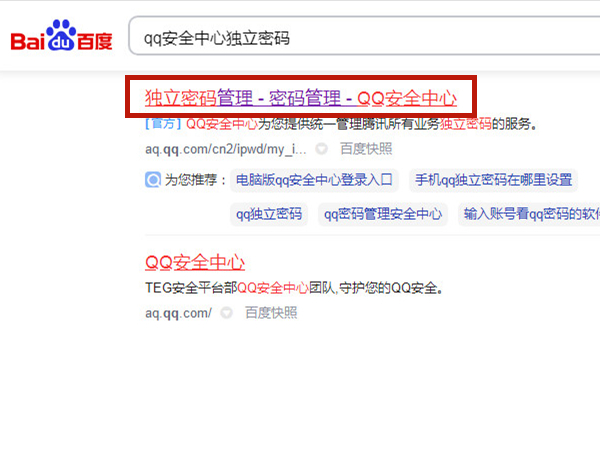Click the aq.qq.com/ URL of second result
Viewport: 600px width, 450px height.
[178, 313]
